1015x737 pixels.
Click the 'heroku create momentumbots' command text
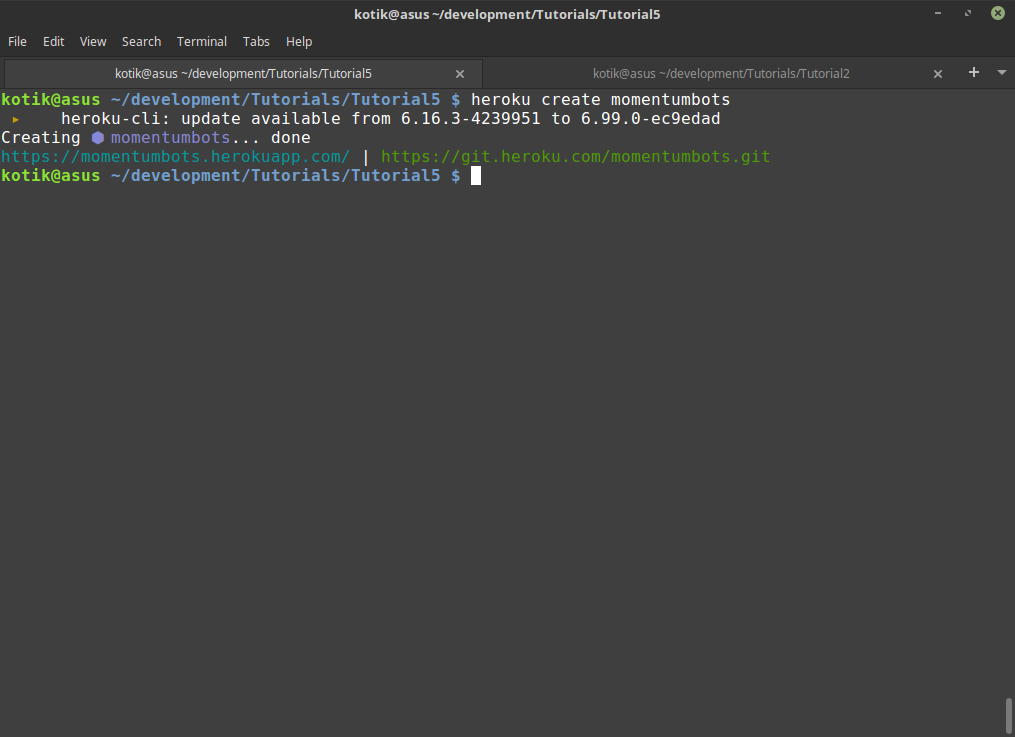pyautogui.click(x=600, y=100)
